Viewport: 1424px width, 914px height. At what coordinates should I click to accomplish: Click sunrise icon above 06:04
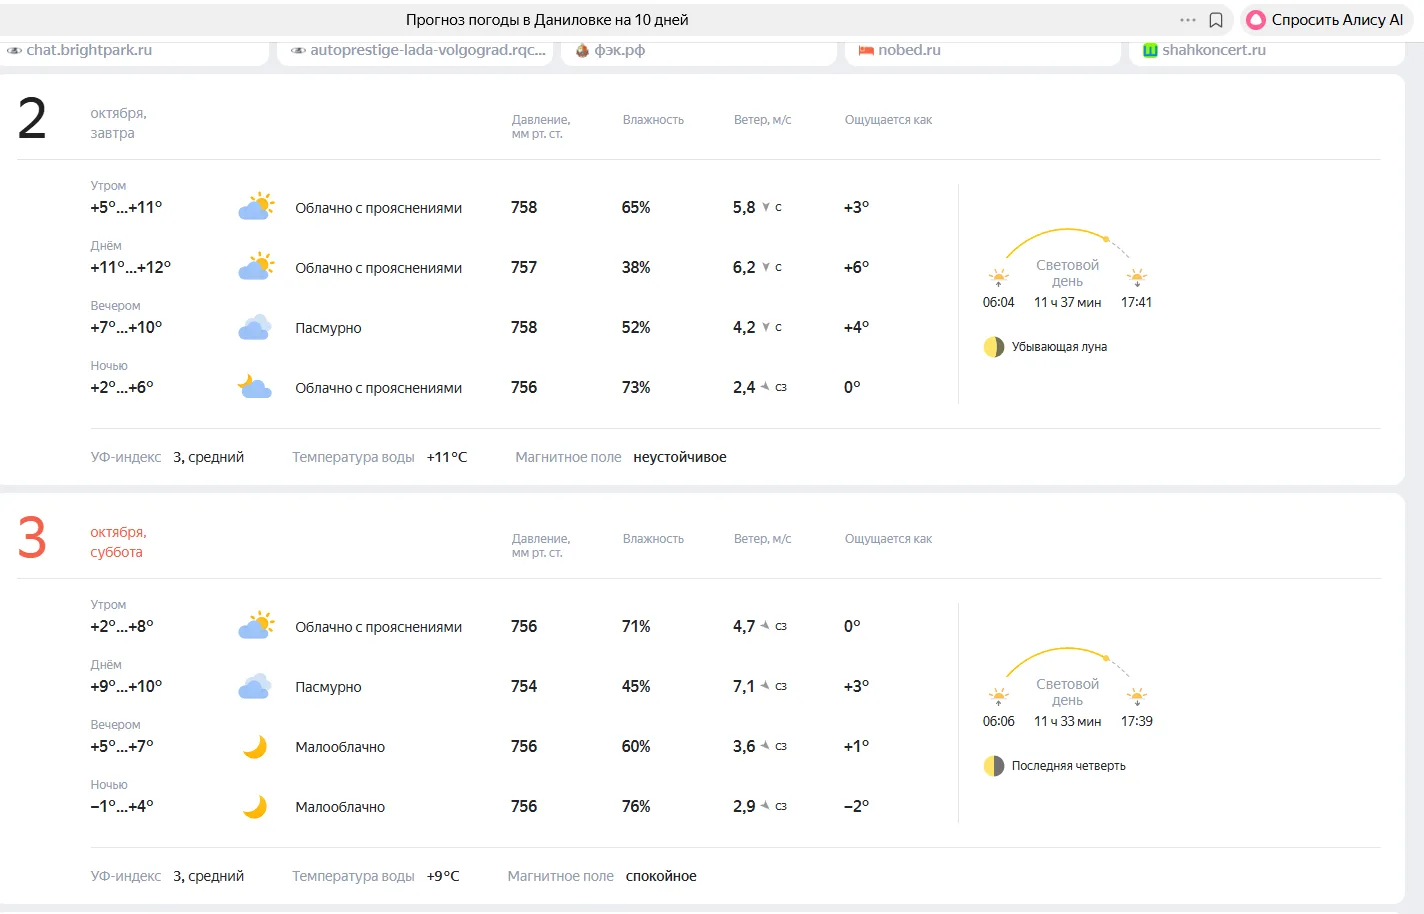click(x=998, y=278)
